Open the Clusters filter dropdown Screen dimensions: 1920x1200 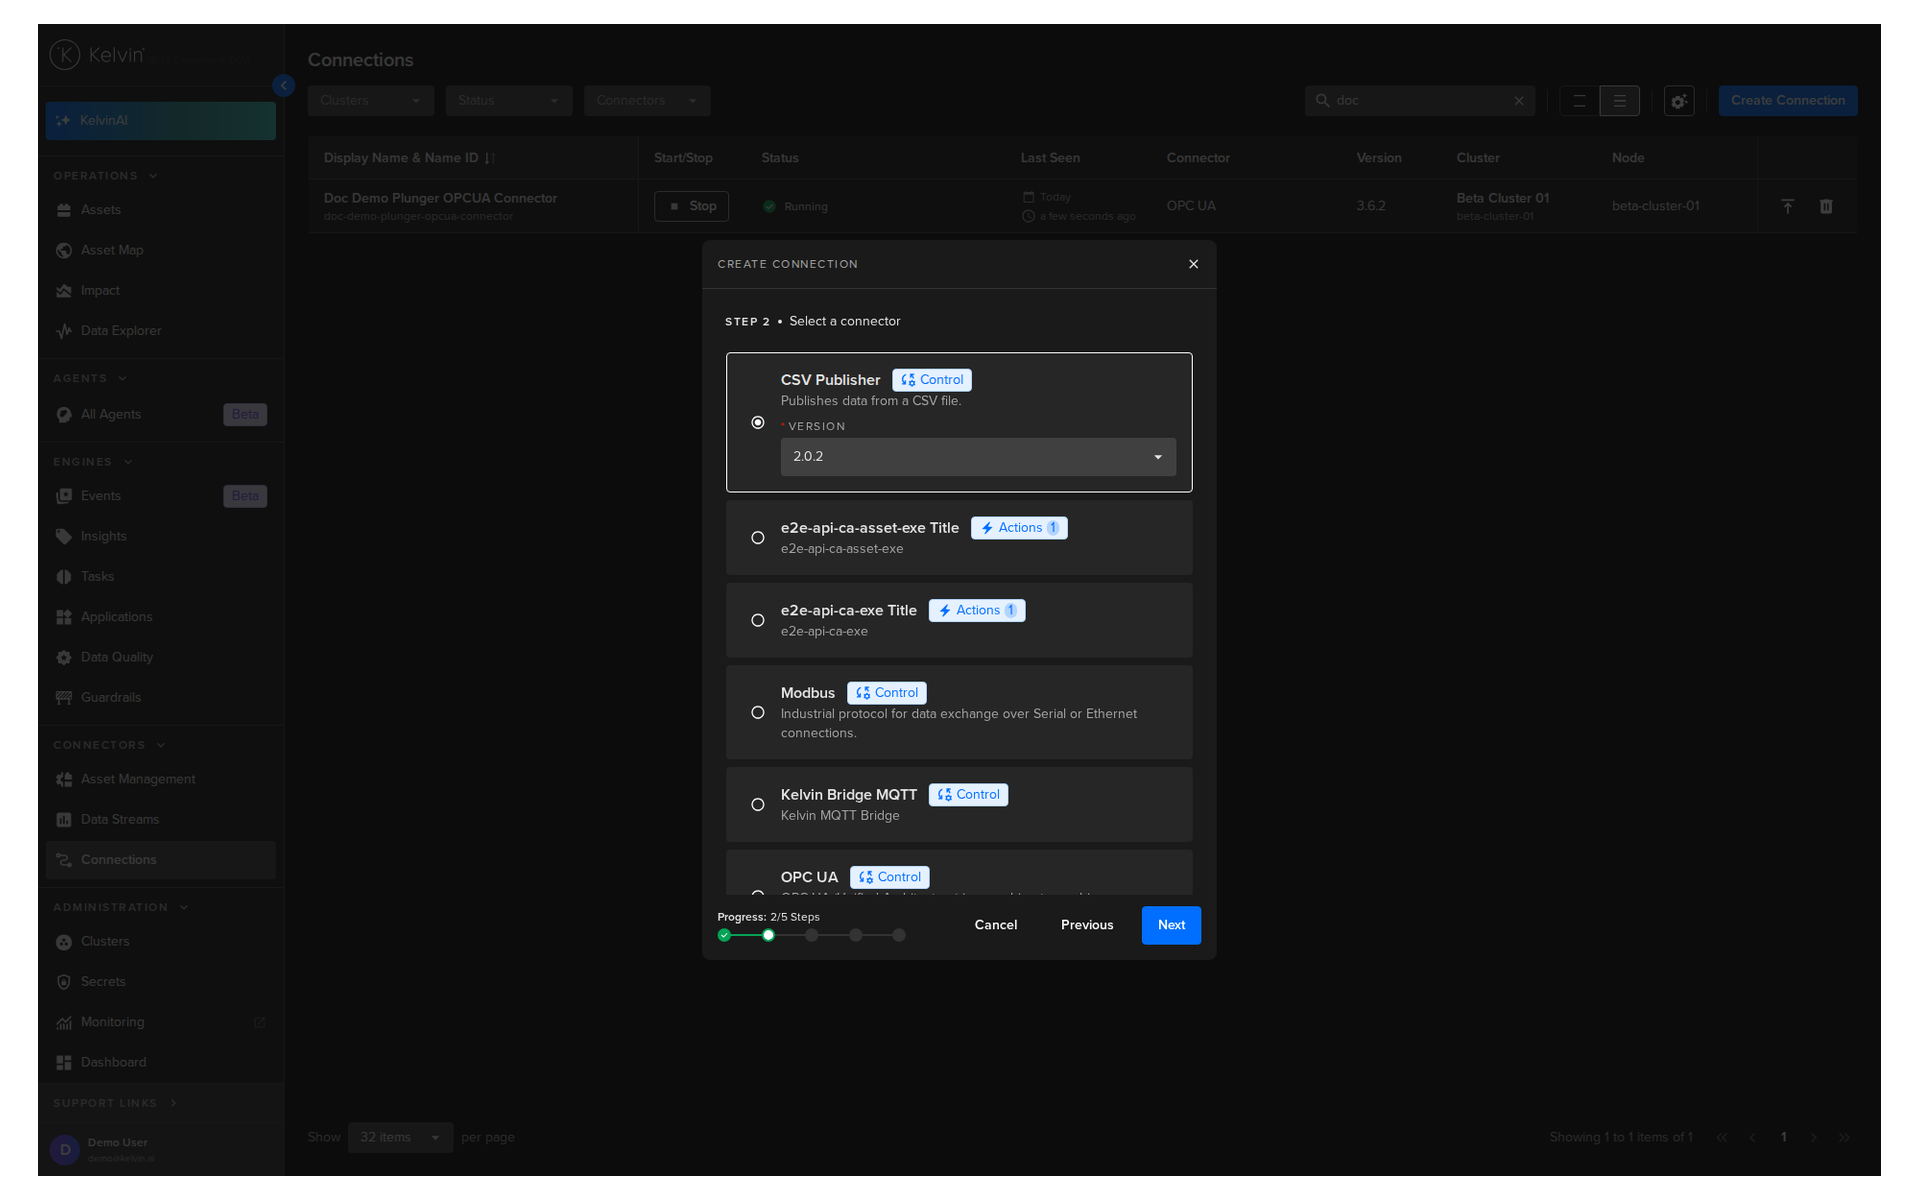371,100
